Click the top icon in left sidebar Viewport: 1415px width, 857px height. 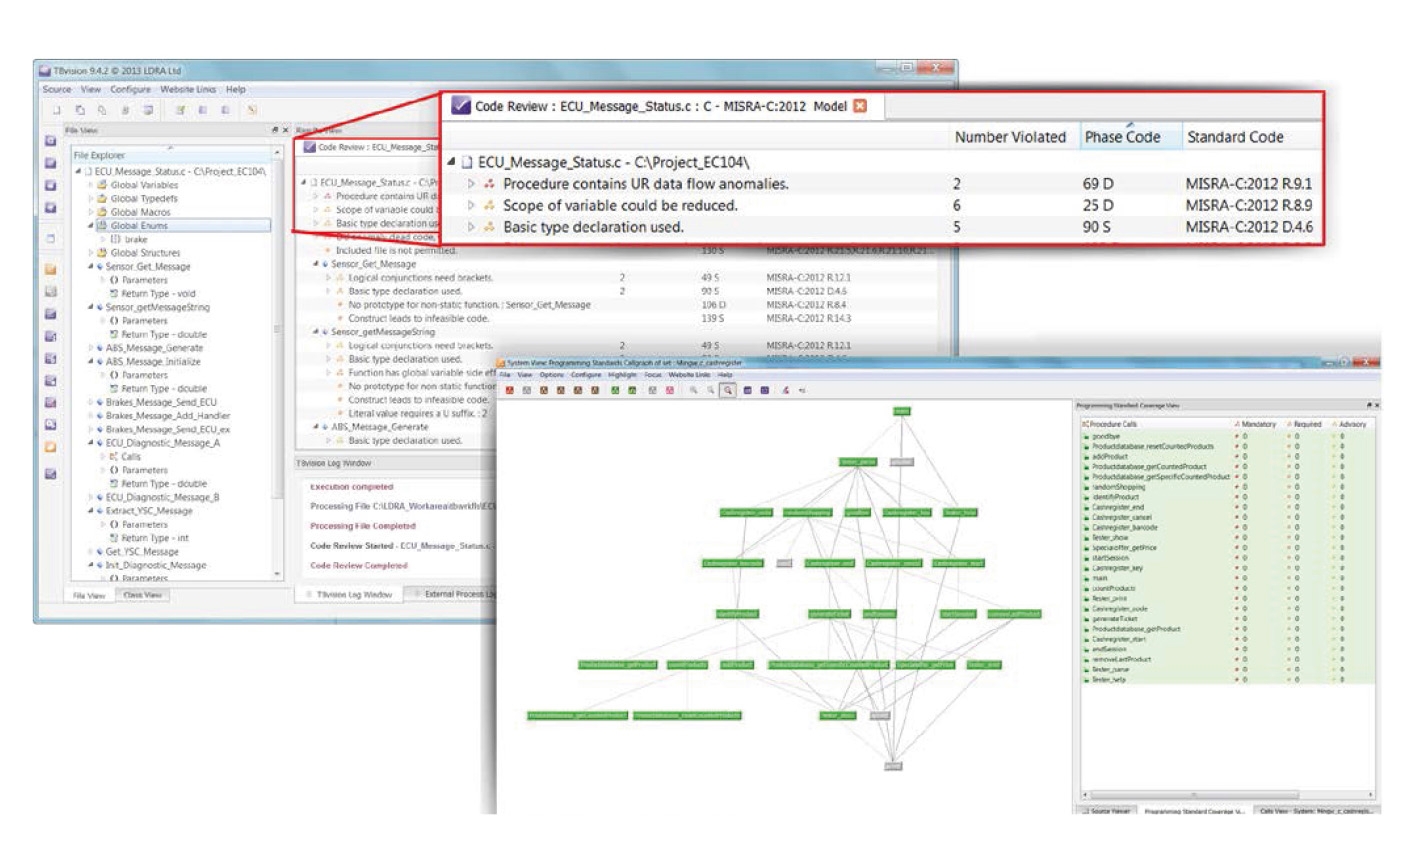point(50,141)
